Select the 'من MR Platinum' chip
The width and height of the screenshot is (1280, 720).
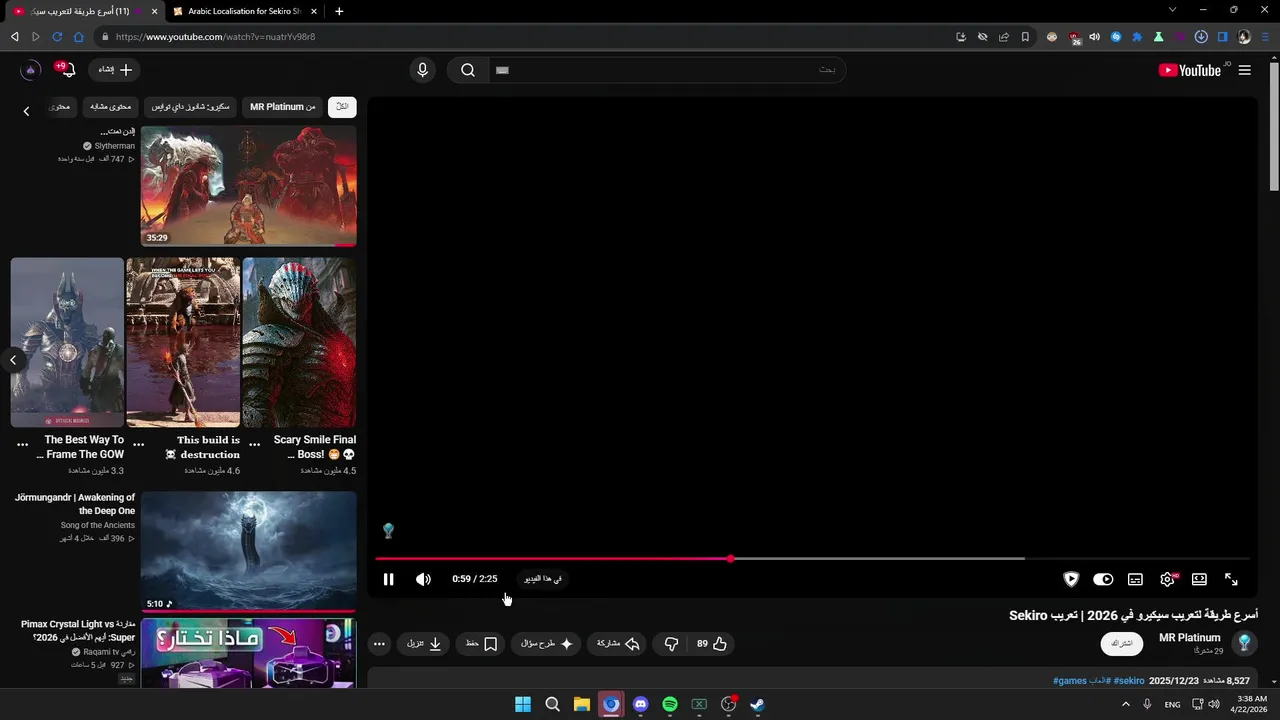(283, 107)
